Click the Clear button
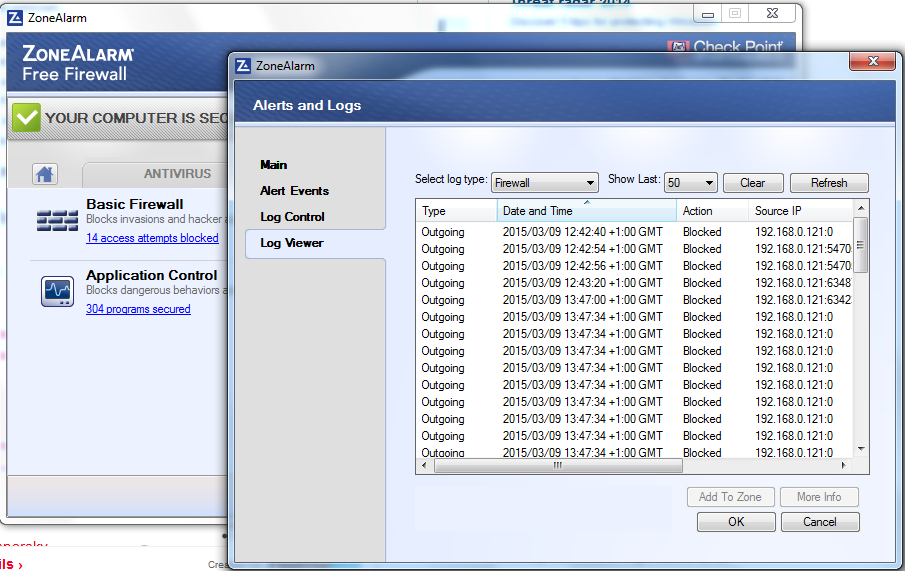The height and width of the screenshot is (571, 905). 753,183
